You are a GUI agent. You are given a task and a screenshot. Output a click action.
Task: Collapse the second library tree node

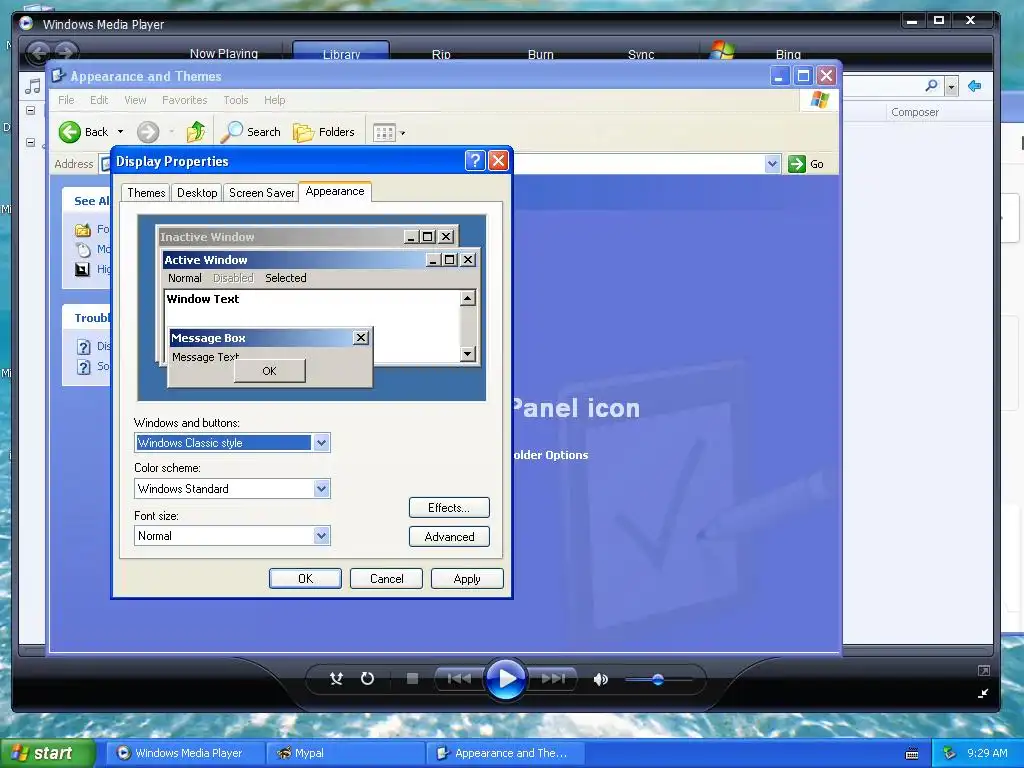(30, 142)
